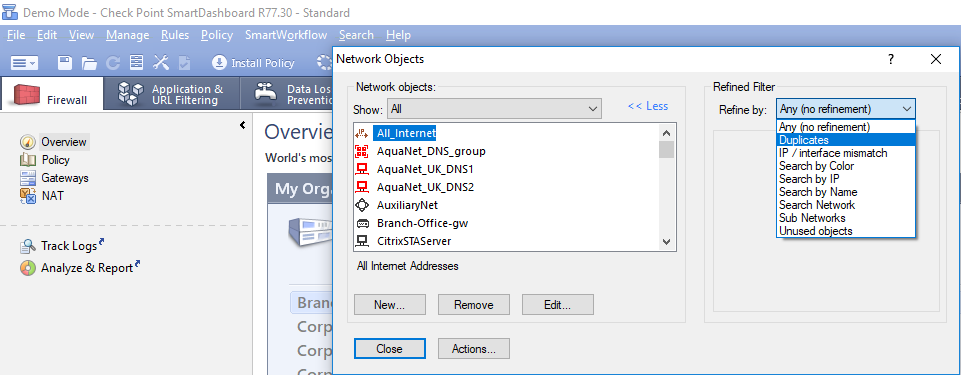Click the Edit... button
Viewport: 961px width, 375px height.
click(558, 305)
